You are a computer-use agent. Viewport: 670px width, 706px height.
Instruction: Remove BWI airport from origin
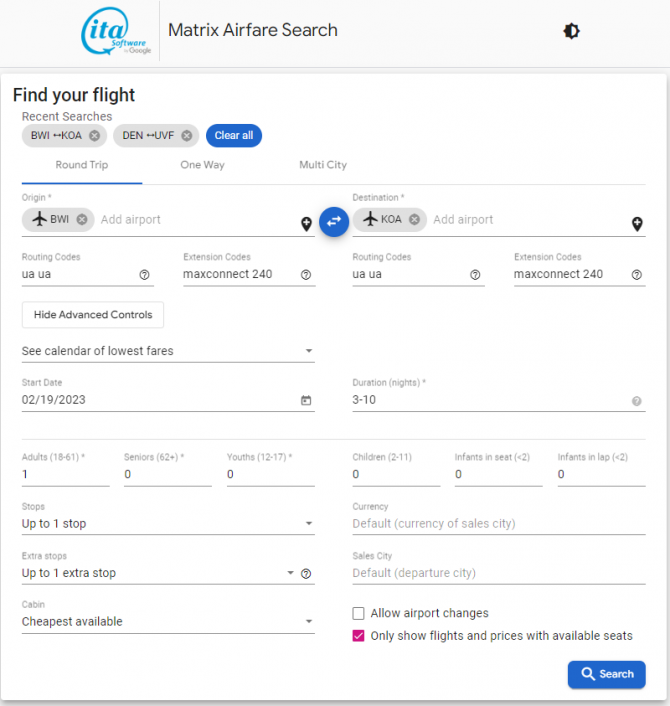pos(82,219)
